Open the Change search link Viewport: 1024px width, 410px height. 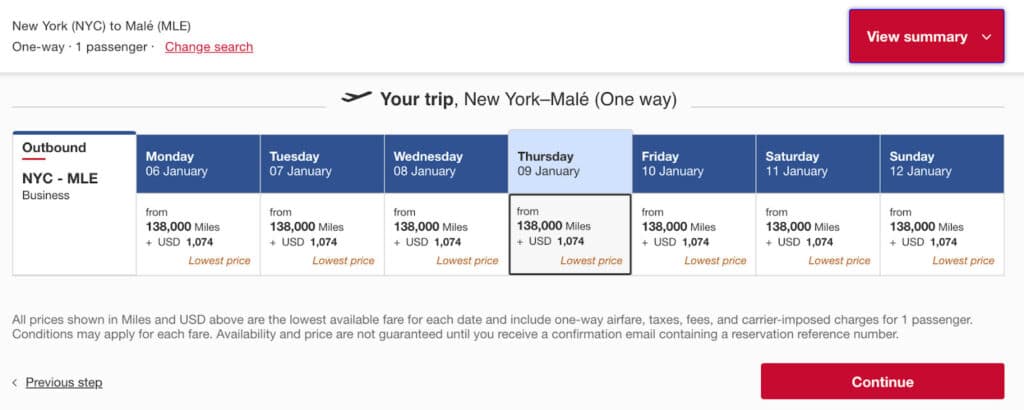[209, 47]
